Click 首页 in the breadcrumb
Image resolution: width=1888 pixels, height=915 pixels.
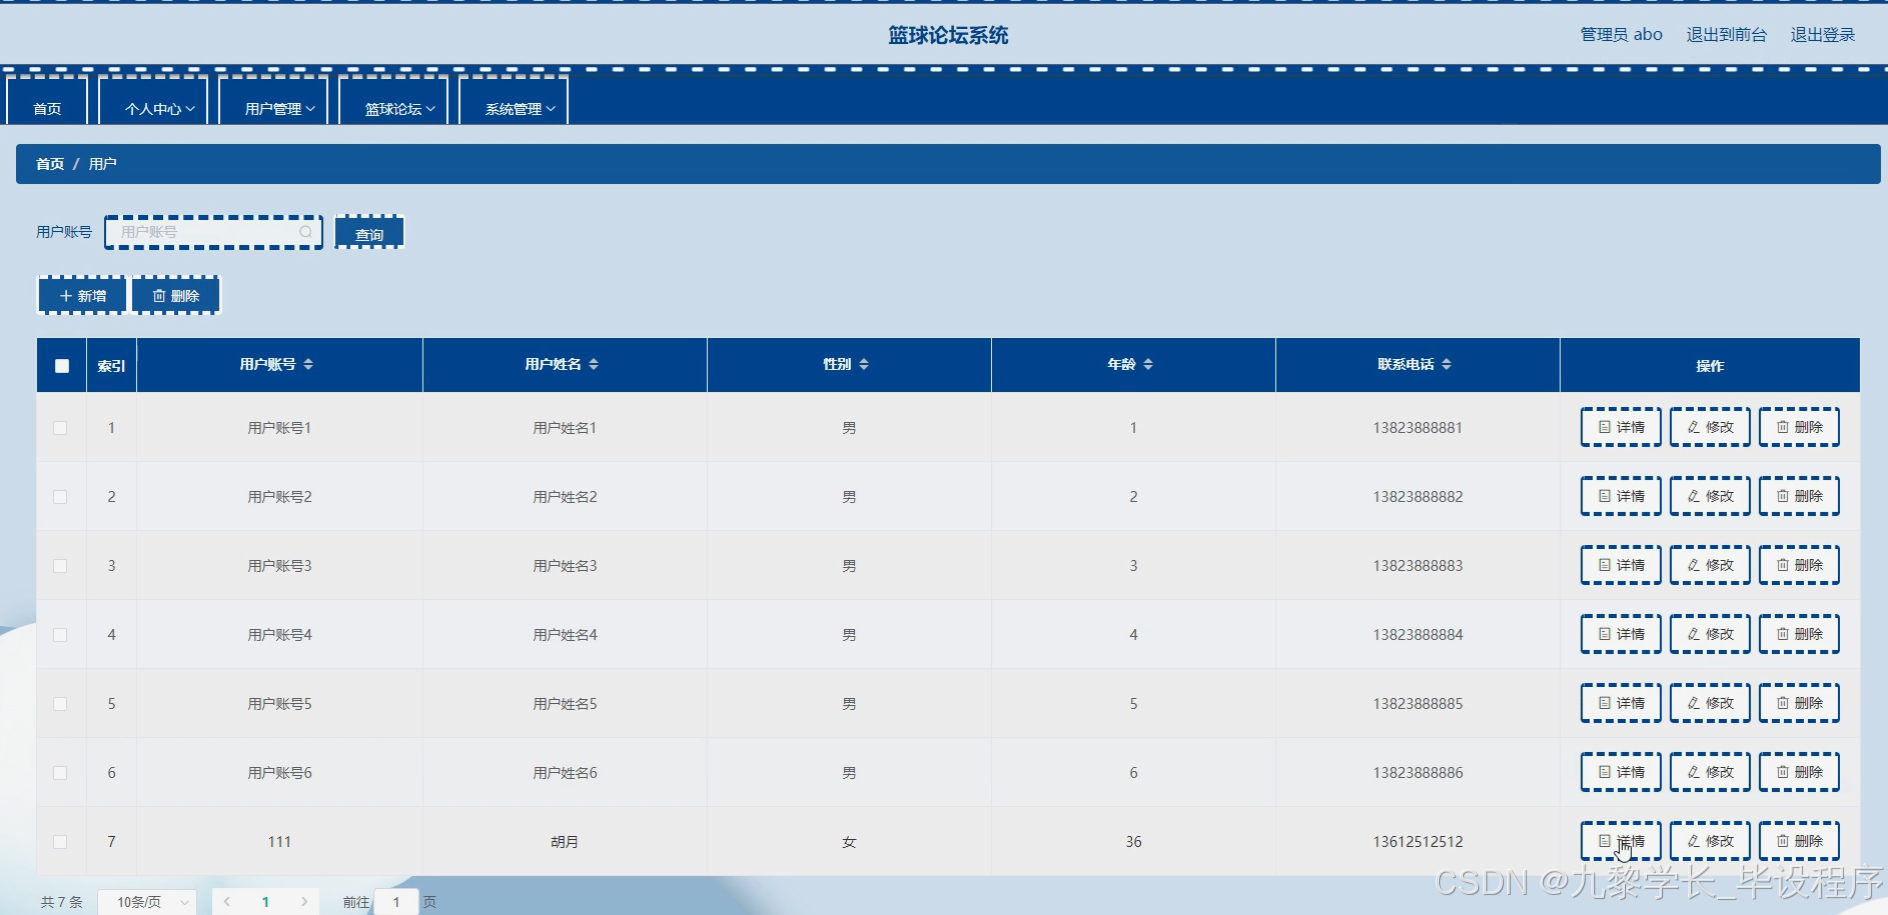pos(50,164)
